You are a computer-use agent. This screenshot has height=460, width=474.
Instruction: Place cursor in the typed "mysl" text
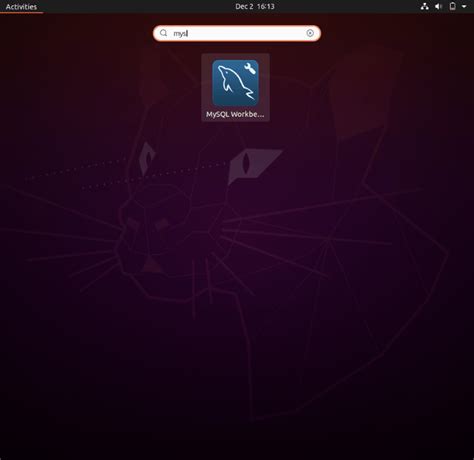click(180, 33)
